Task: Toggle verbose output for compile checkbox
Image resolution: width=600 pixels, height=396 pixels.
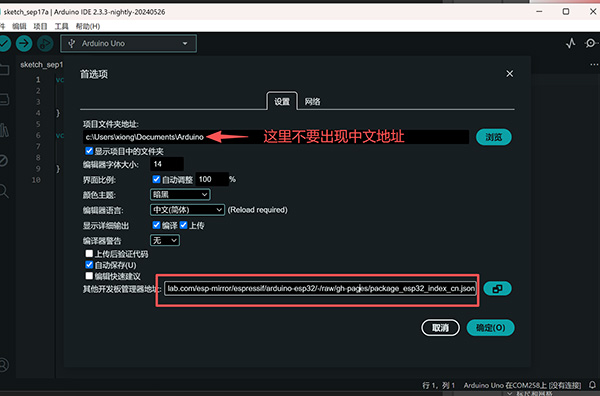Action: (x=156, y=225)
